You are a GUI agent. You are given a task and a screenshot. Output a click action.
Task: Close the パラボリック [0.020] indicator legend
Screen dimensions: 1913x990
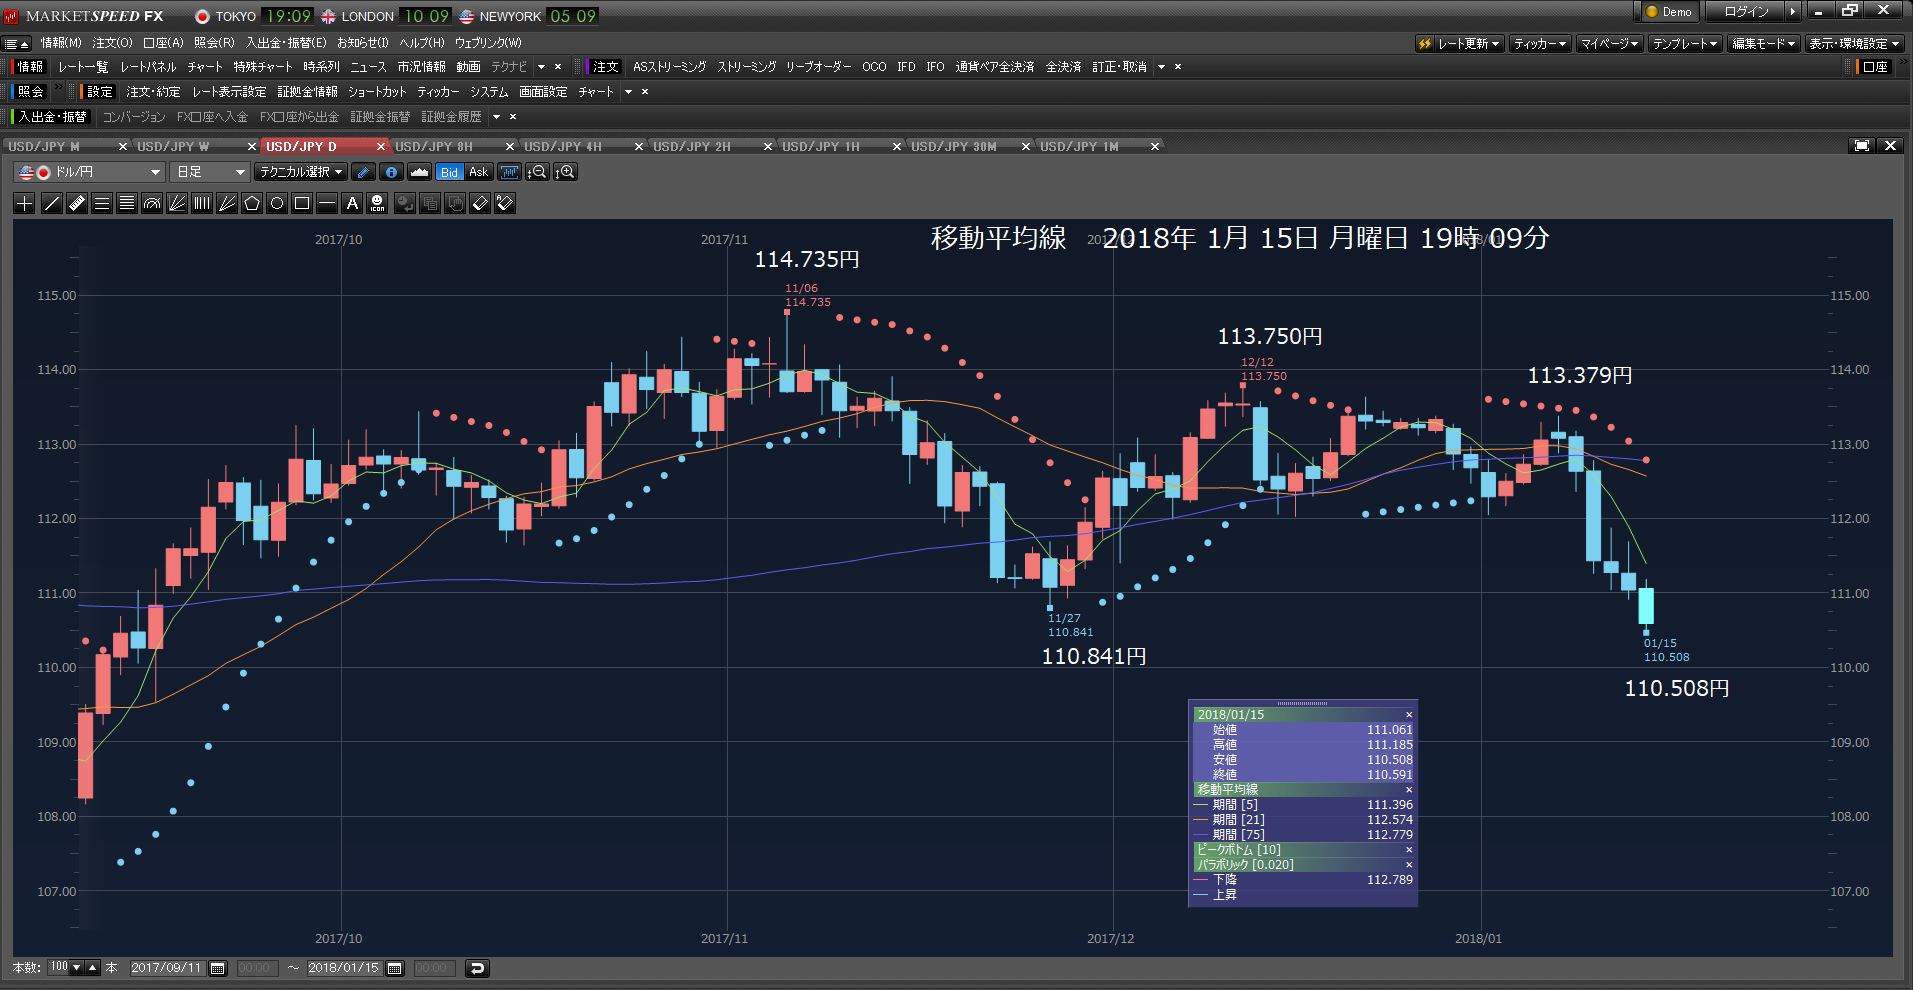click(1409, 865)
